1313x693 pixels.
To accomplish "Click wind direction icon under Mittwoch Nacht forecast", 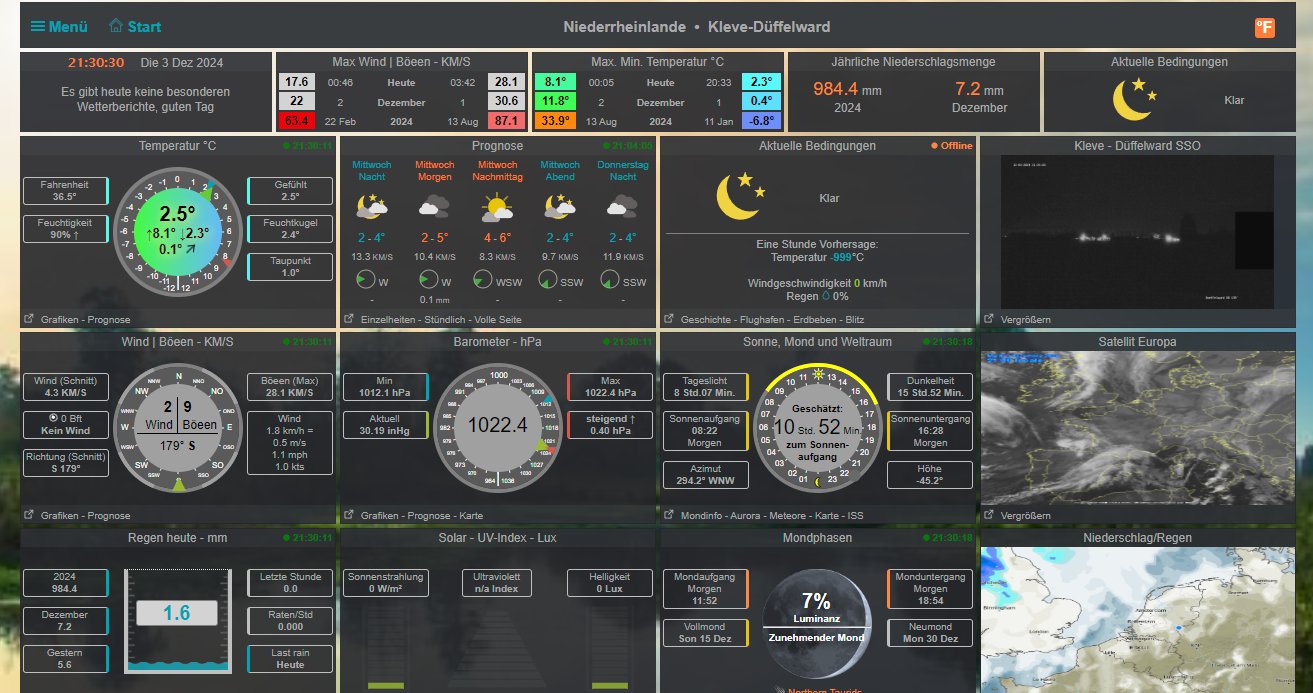I will click(x=365, y=281).
